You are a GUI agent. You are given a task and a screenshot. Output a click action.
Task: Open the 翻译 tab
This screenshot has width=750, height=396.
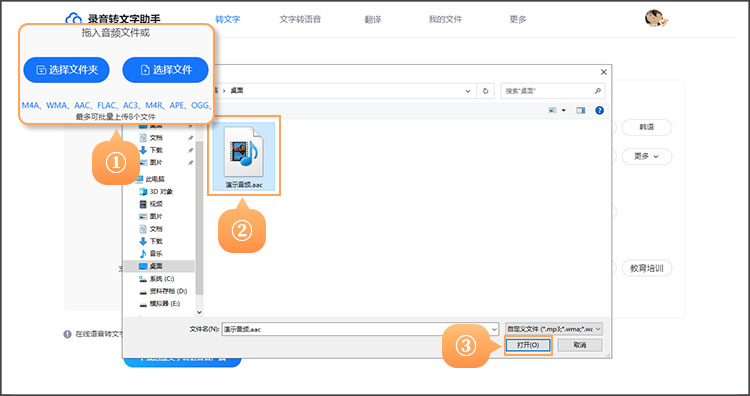(373, 20)
